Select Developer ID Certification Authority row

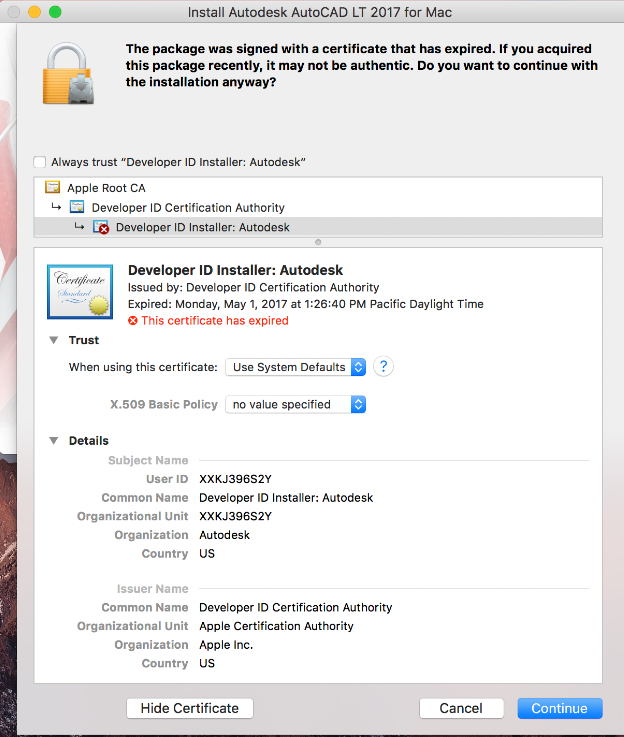tap(318, 207)
